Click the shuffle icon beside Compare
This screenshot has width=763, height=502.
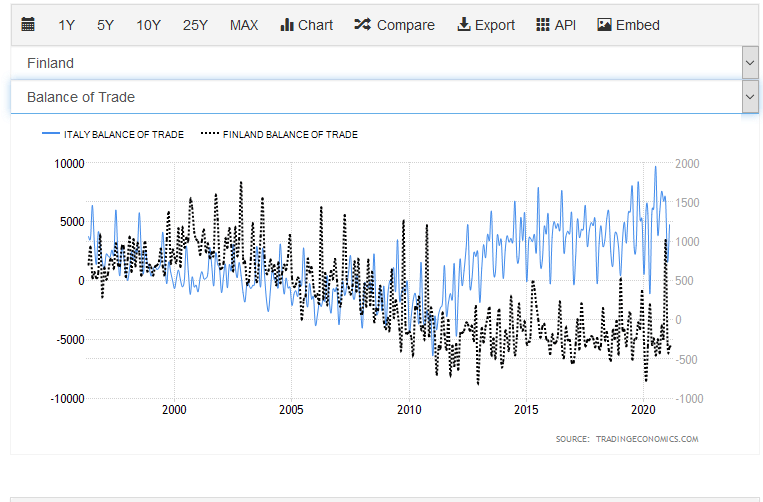362,25
